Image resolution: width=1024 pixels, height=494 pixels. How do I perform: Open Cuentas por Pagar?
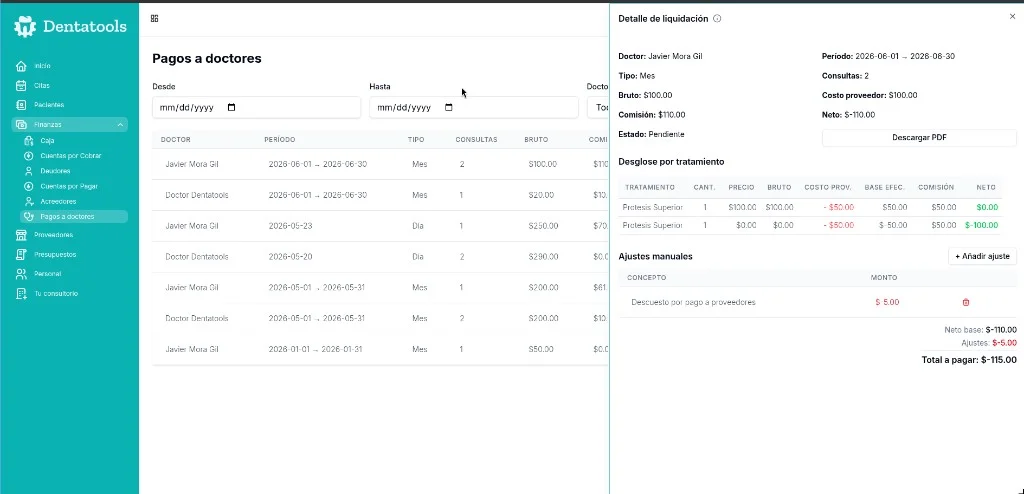(69, 186)
